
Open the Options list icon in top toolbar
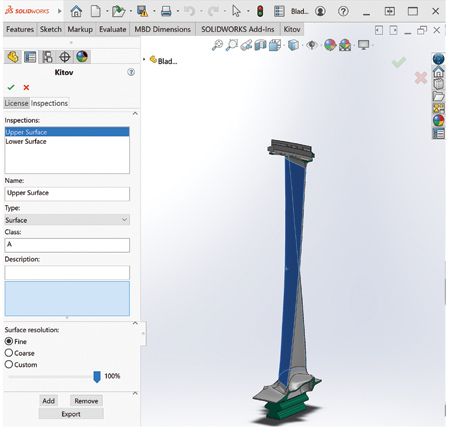tap(279, 11)
